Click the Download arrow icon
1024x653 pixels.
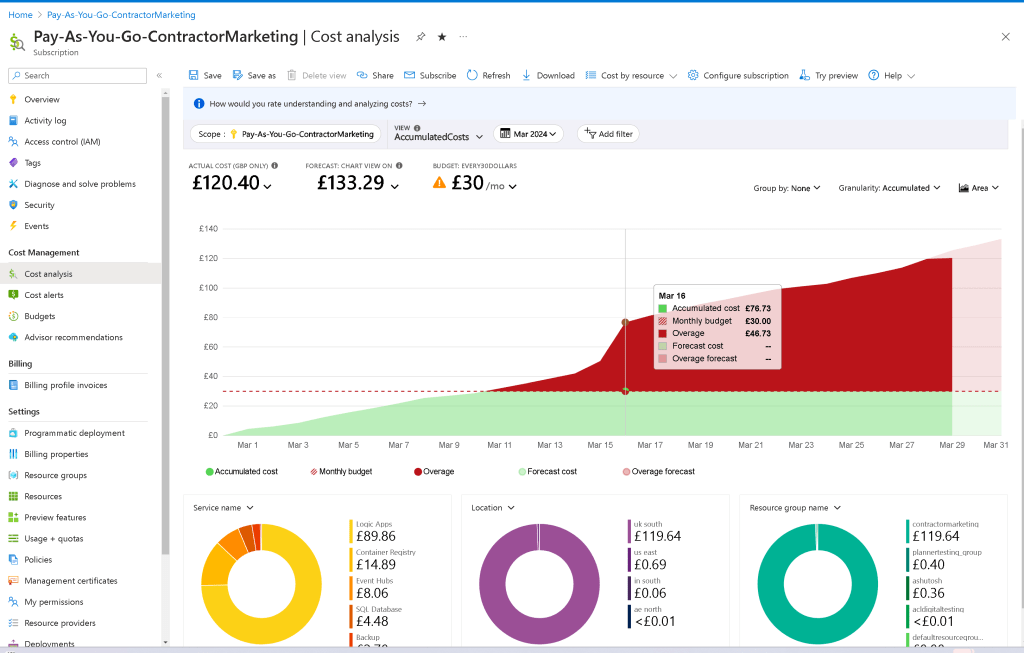[526, 75]
